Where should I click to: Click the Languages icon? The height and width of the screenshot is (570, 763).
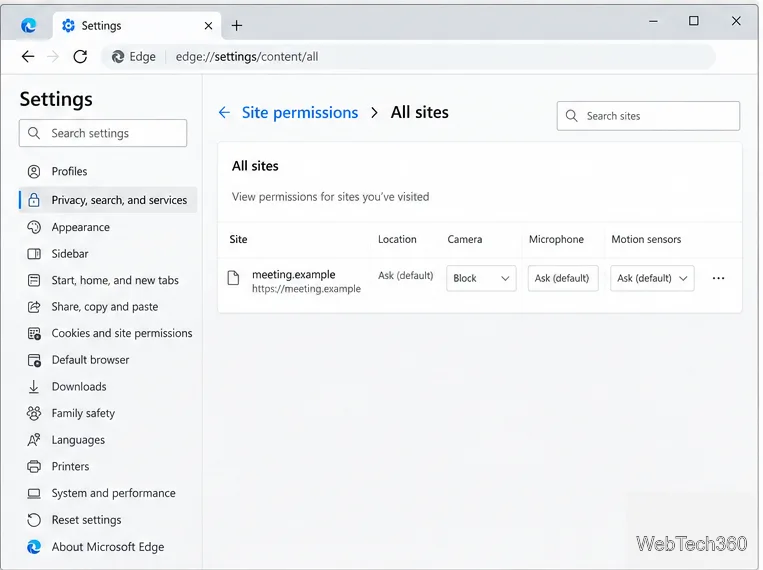34,440
